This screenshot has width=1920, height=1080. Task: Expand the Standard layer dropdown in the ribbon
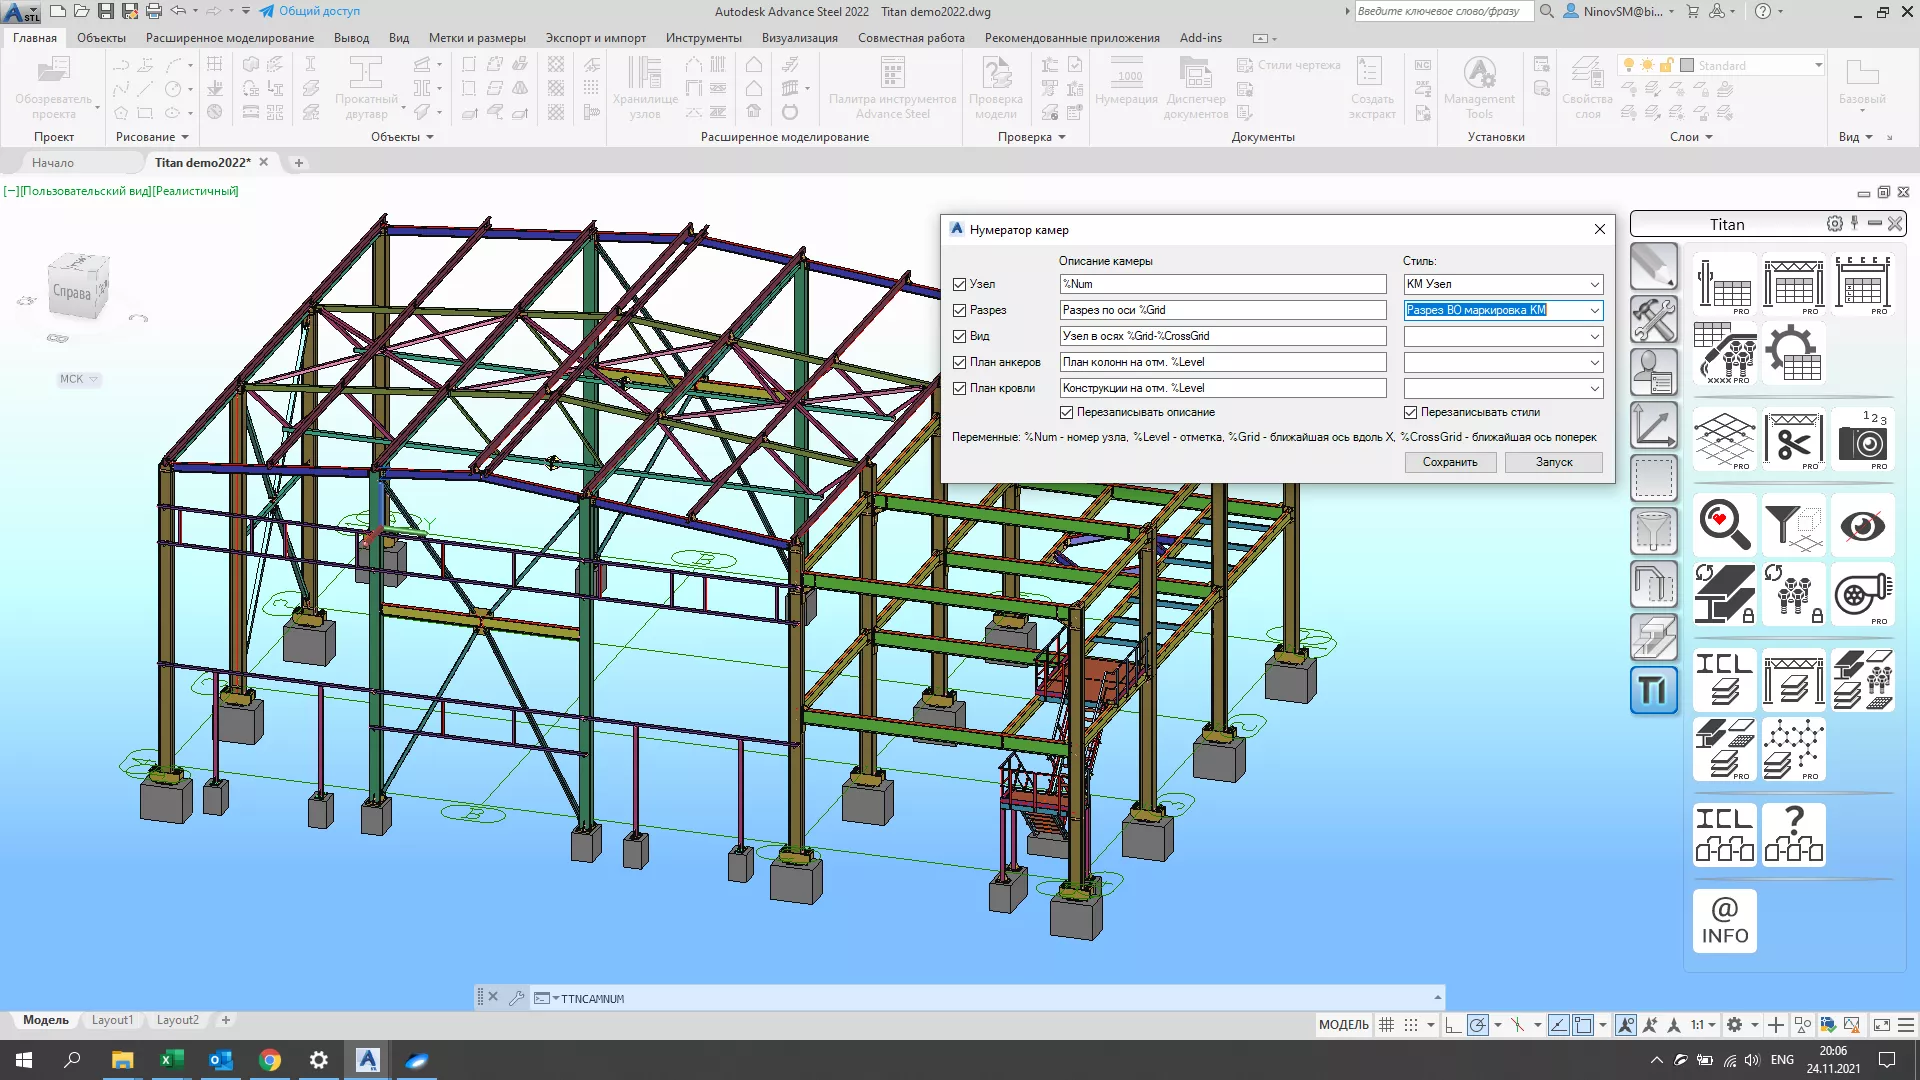[x=1818, y=65]
